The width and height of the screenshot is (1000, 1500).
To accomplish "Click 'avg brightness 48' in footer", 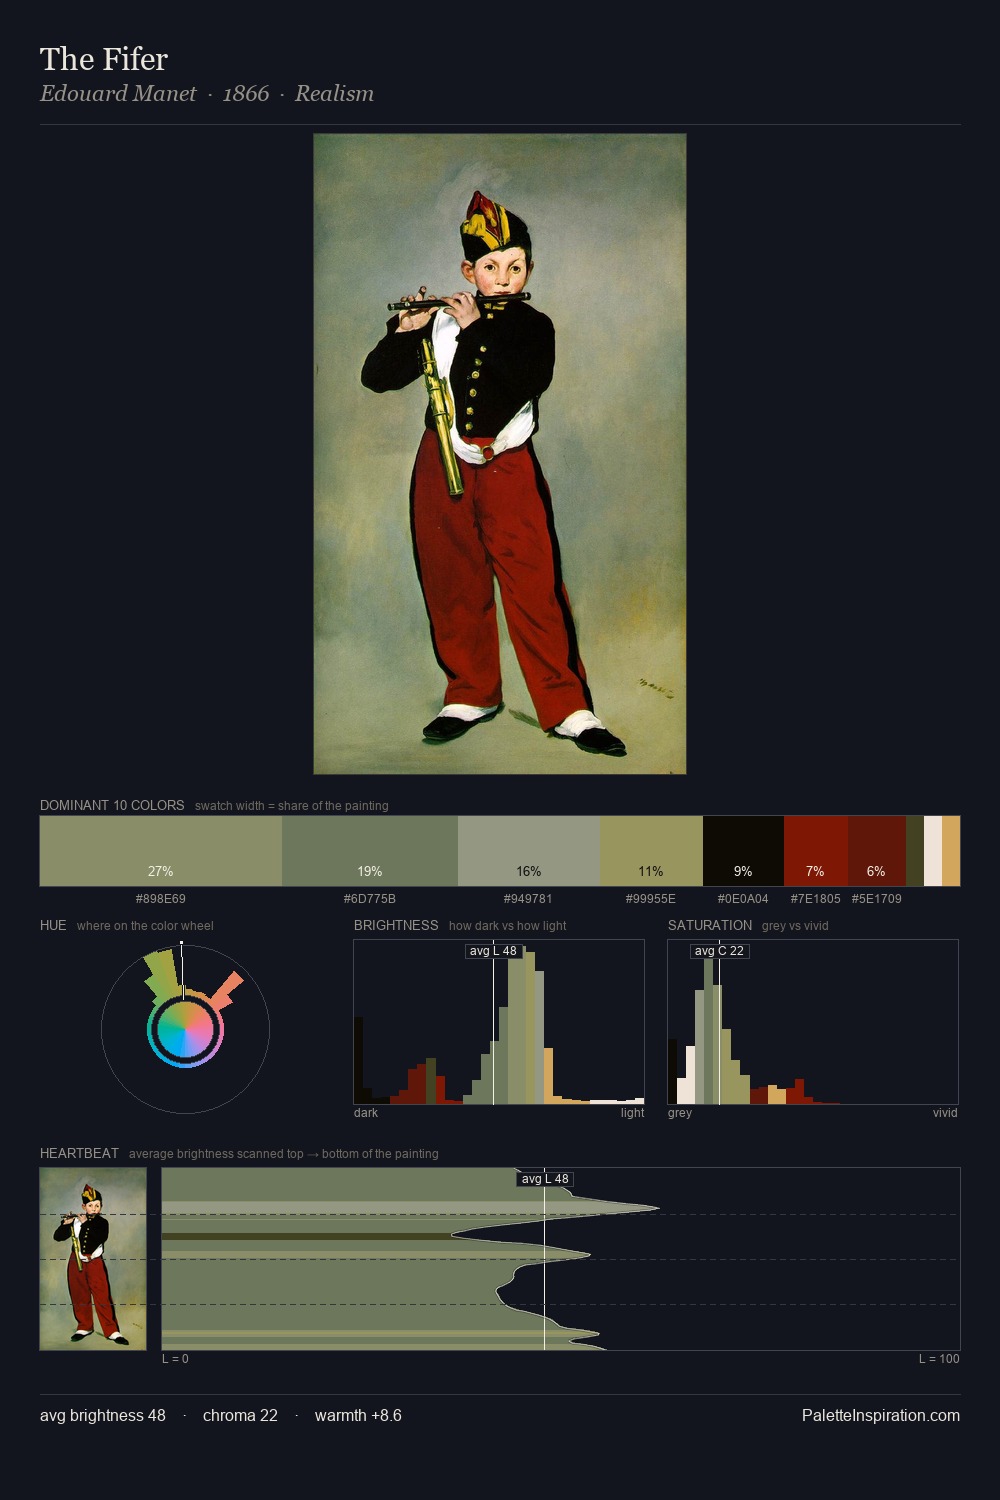I will coord(103,1415).
